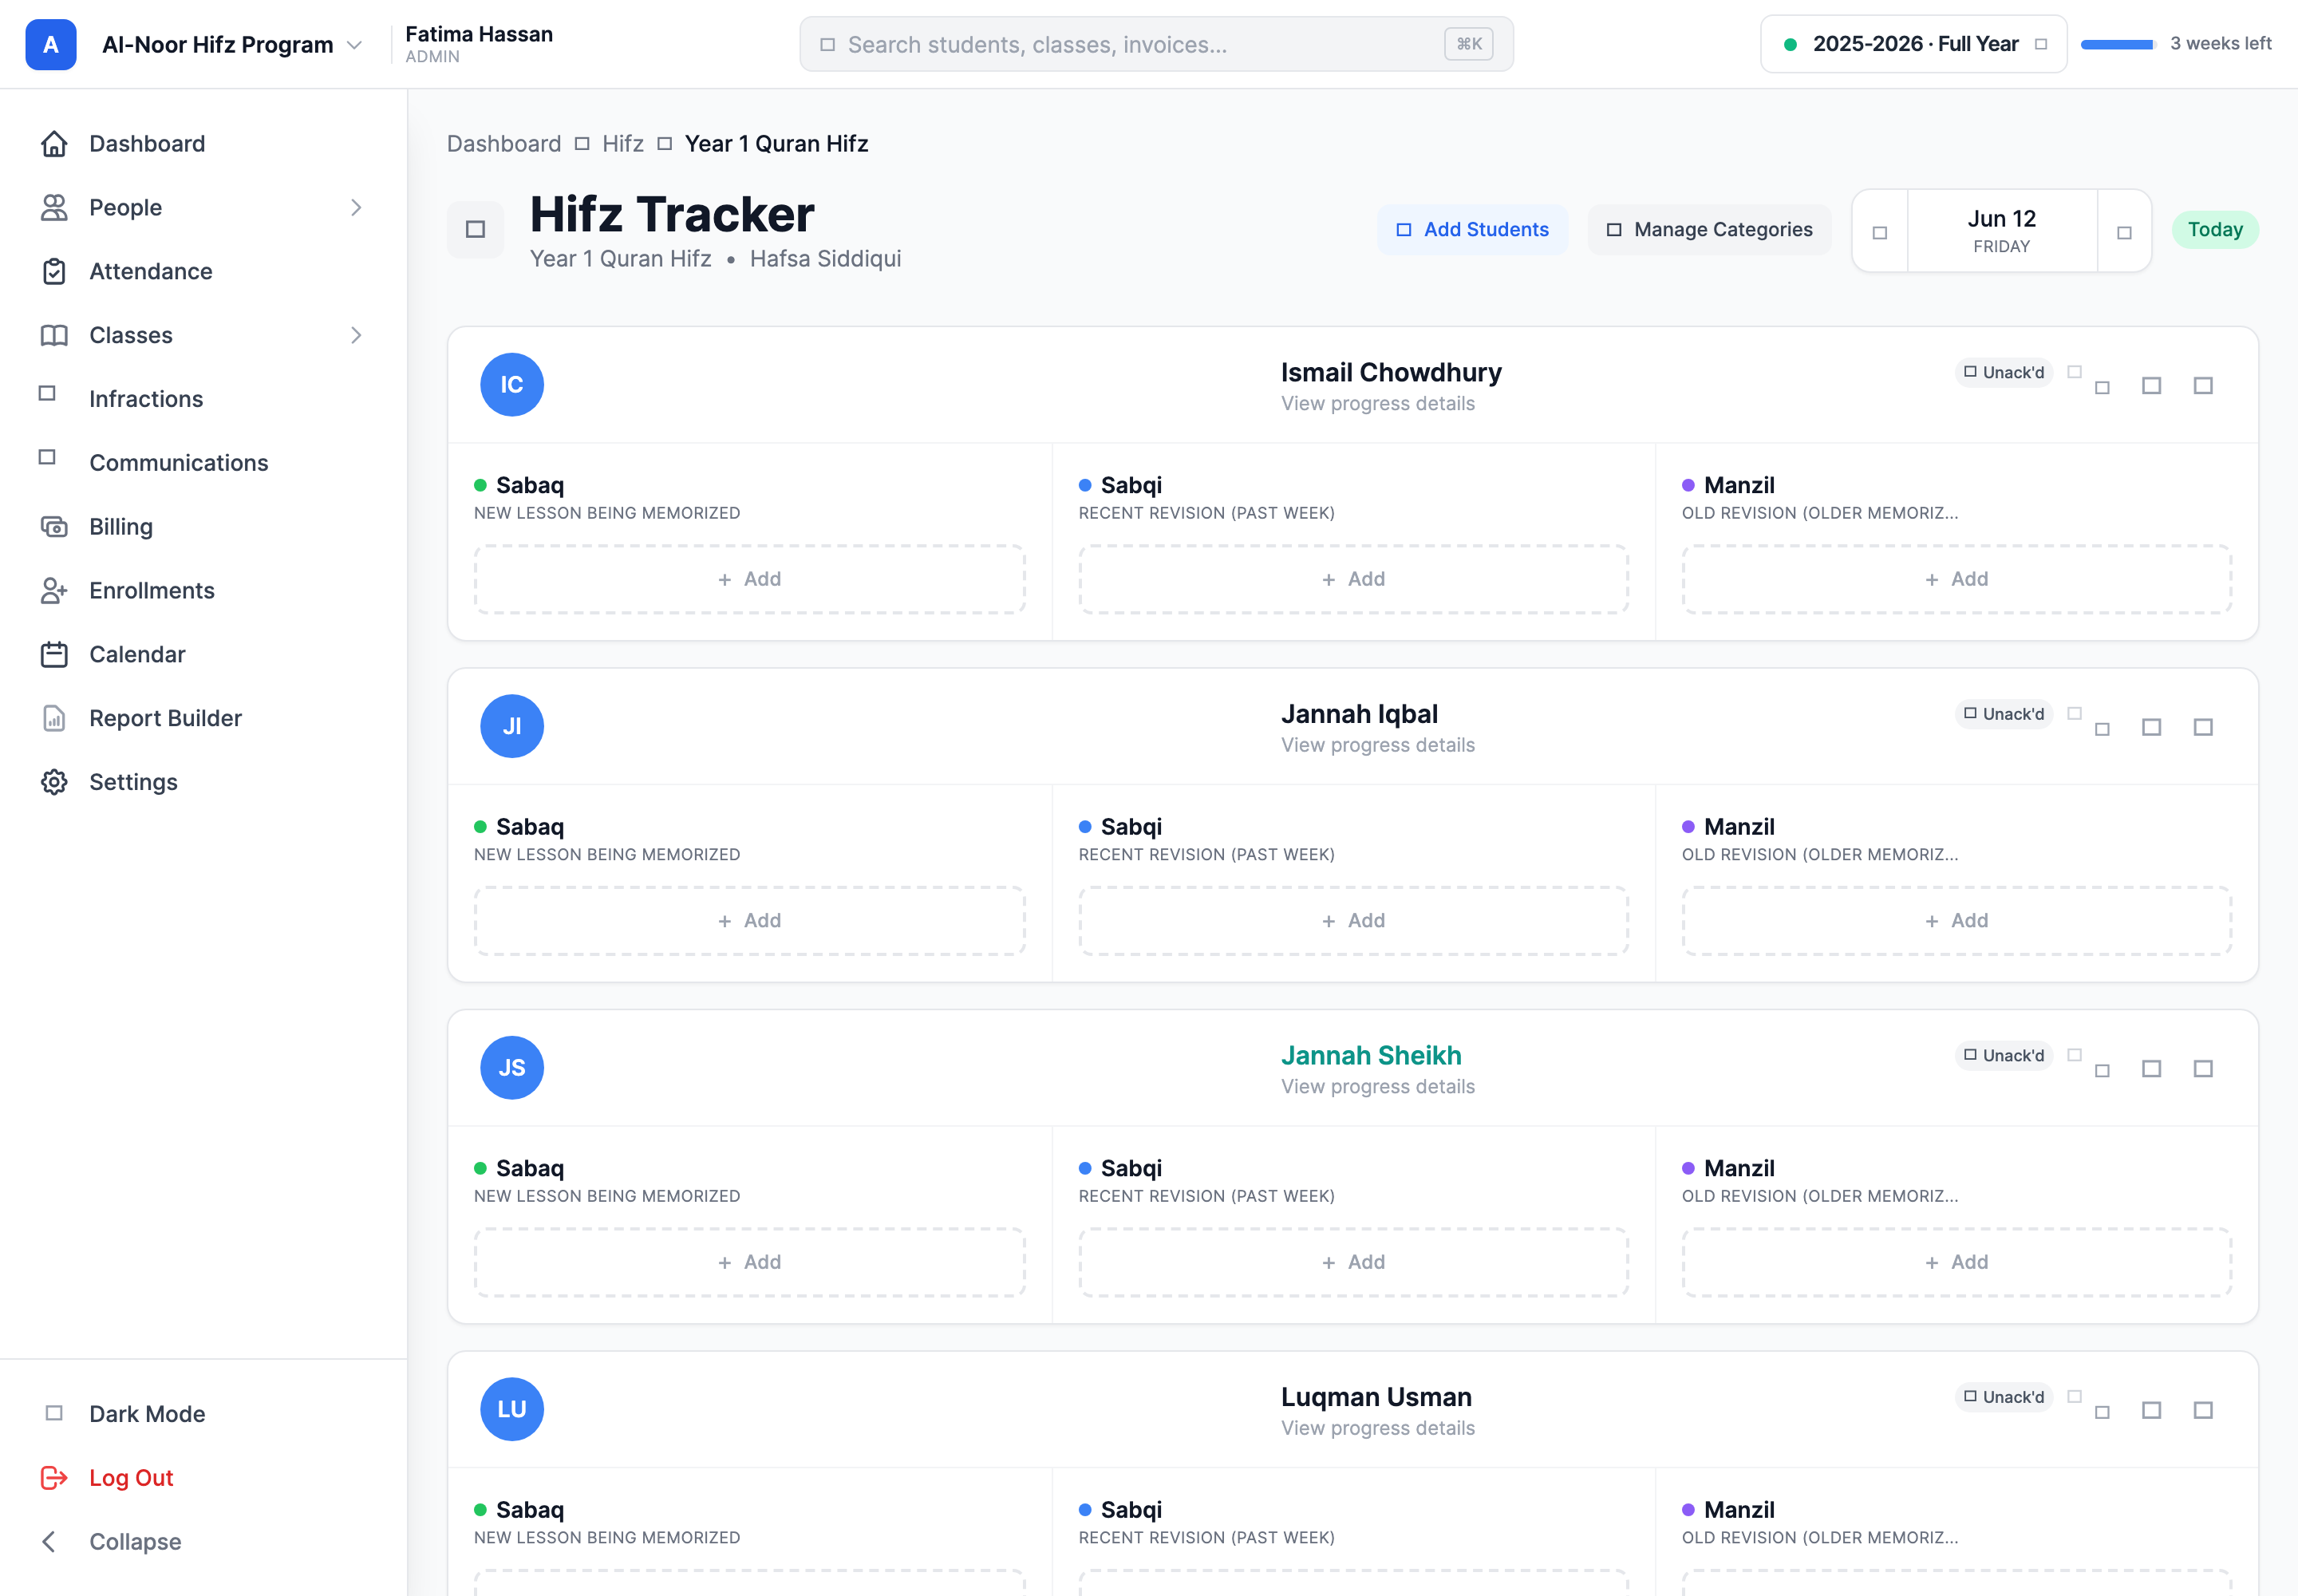Open Enrollments via the person-plus icon
The height and width of the screenshot is (1596, 2298).
tap(54, 591)
